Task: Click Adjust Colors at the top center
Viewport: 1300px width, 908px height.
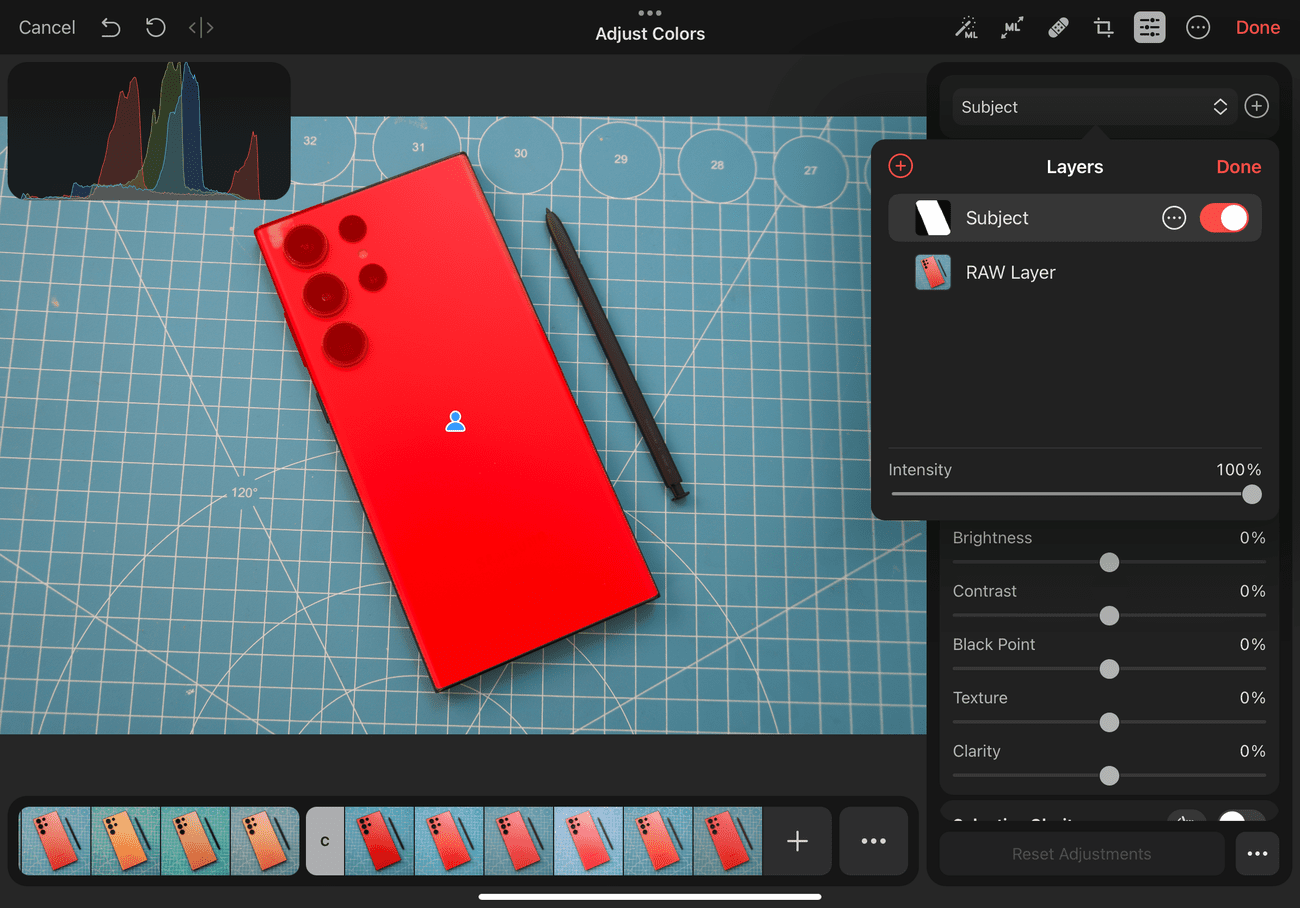Action: tap(650, 33)
